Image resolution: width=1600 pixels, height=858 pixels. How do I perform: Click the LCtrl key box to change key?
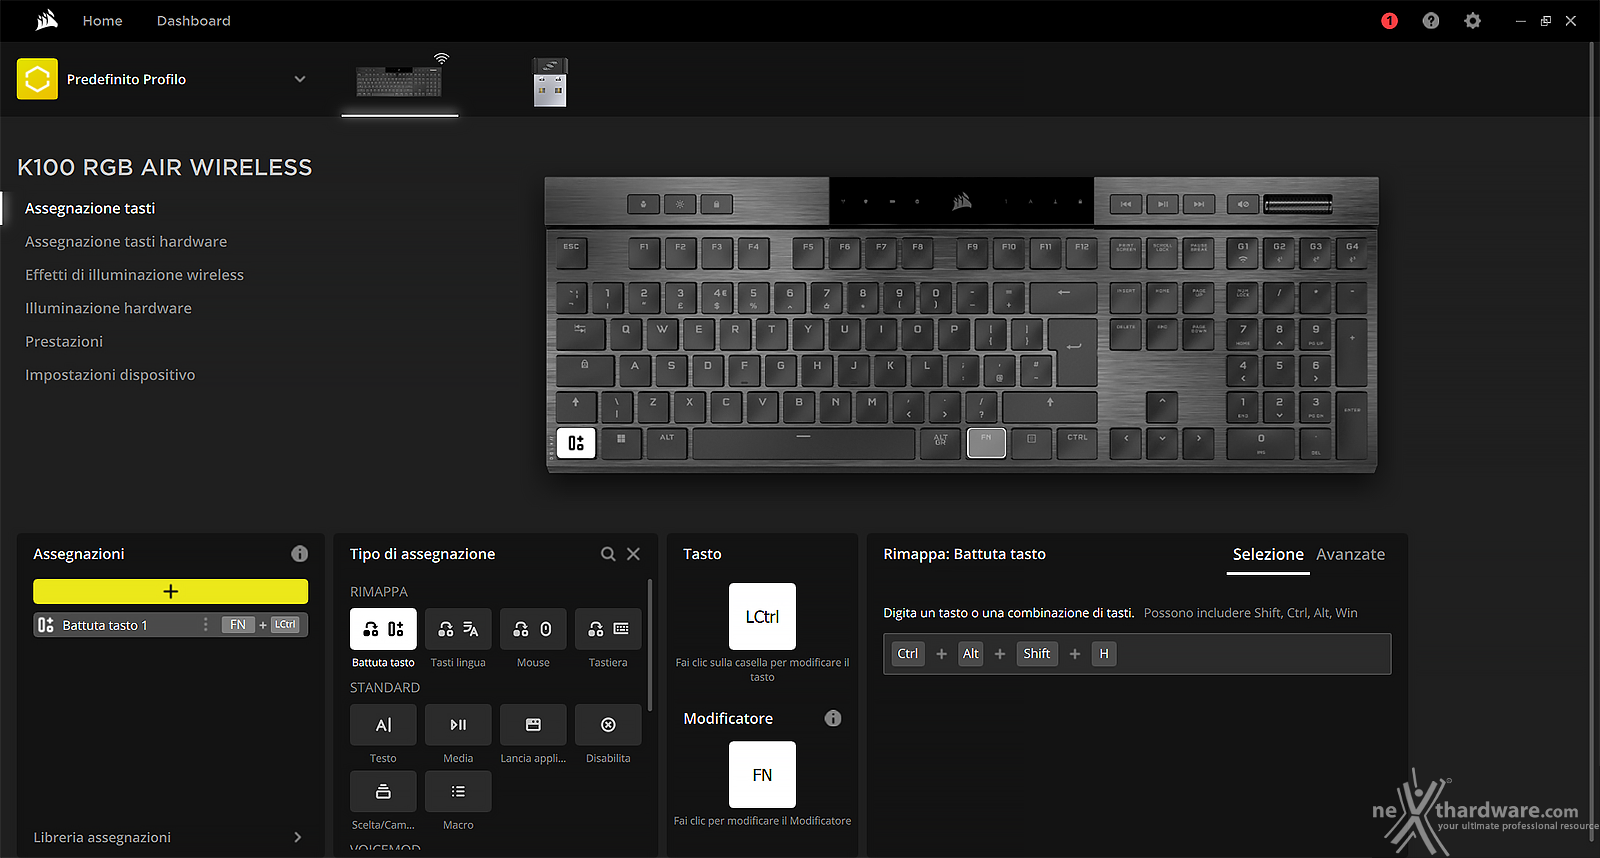(x=762, y=617)
